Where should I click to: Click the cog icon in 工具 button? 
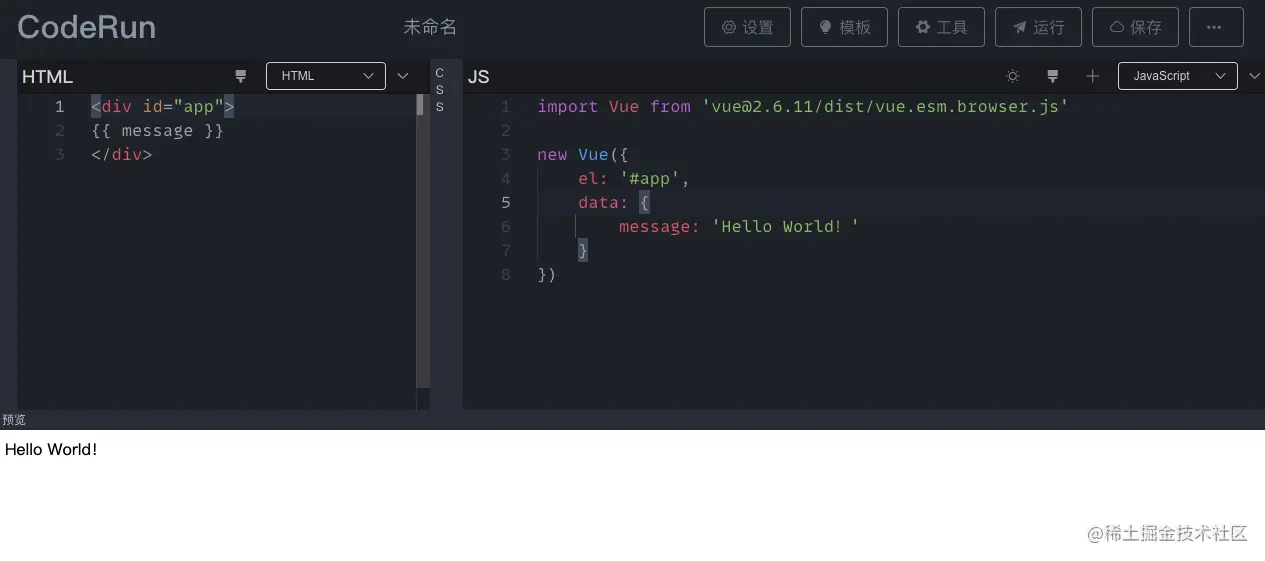click(x=923, y=27)
